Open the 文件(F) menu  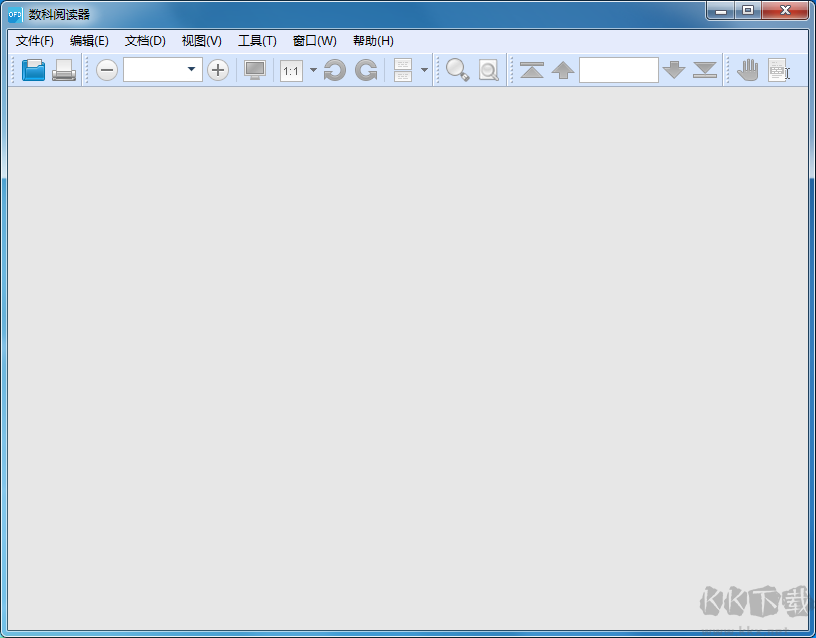click(x=34, y=41)
